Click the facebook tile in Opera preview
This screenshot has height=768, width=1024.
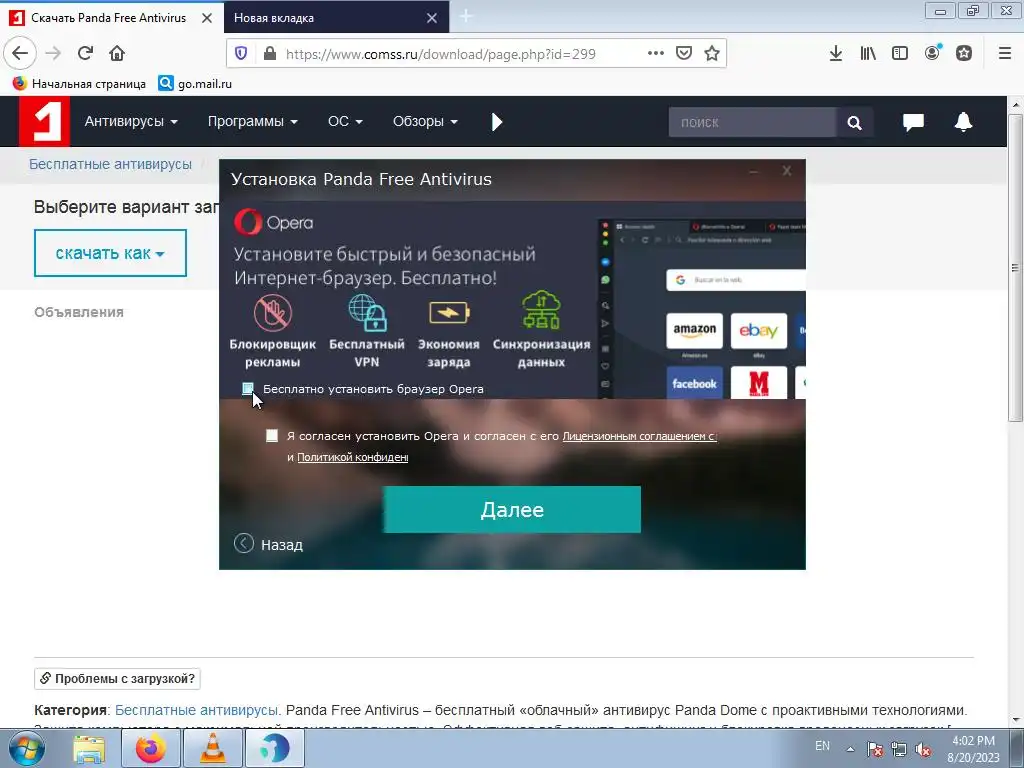point(694,383)
